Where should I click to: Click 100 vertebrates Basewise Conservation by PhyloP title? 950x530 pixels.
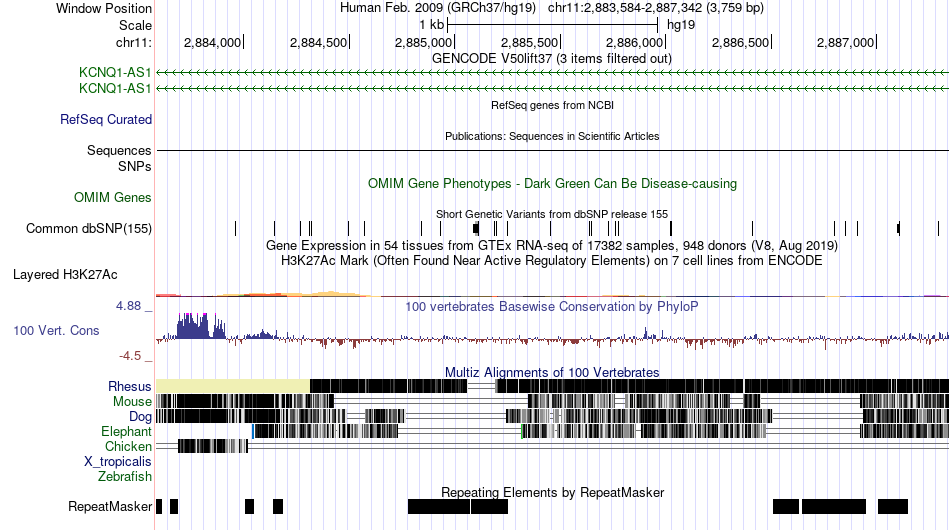552,306
